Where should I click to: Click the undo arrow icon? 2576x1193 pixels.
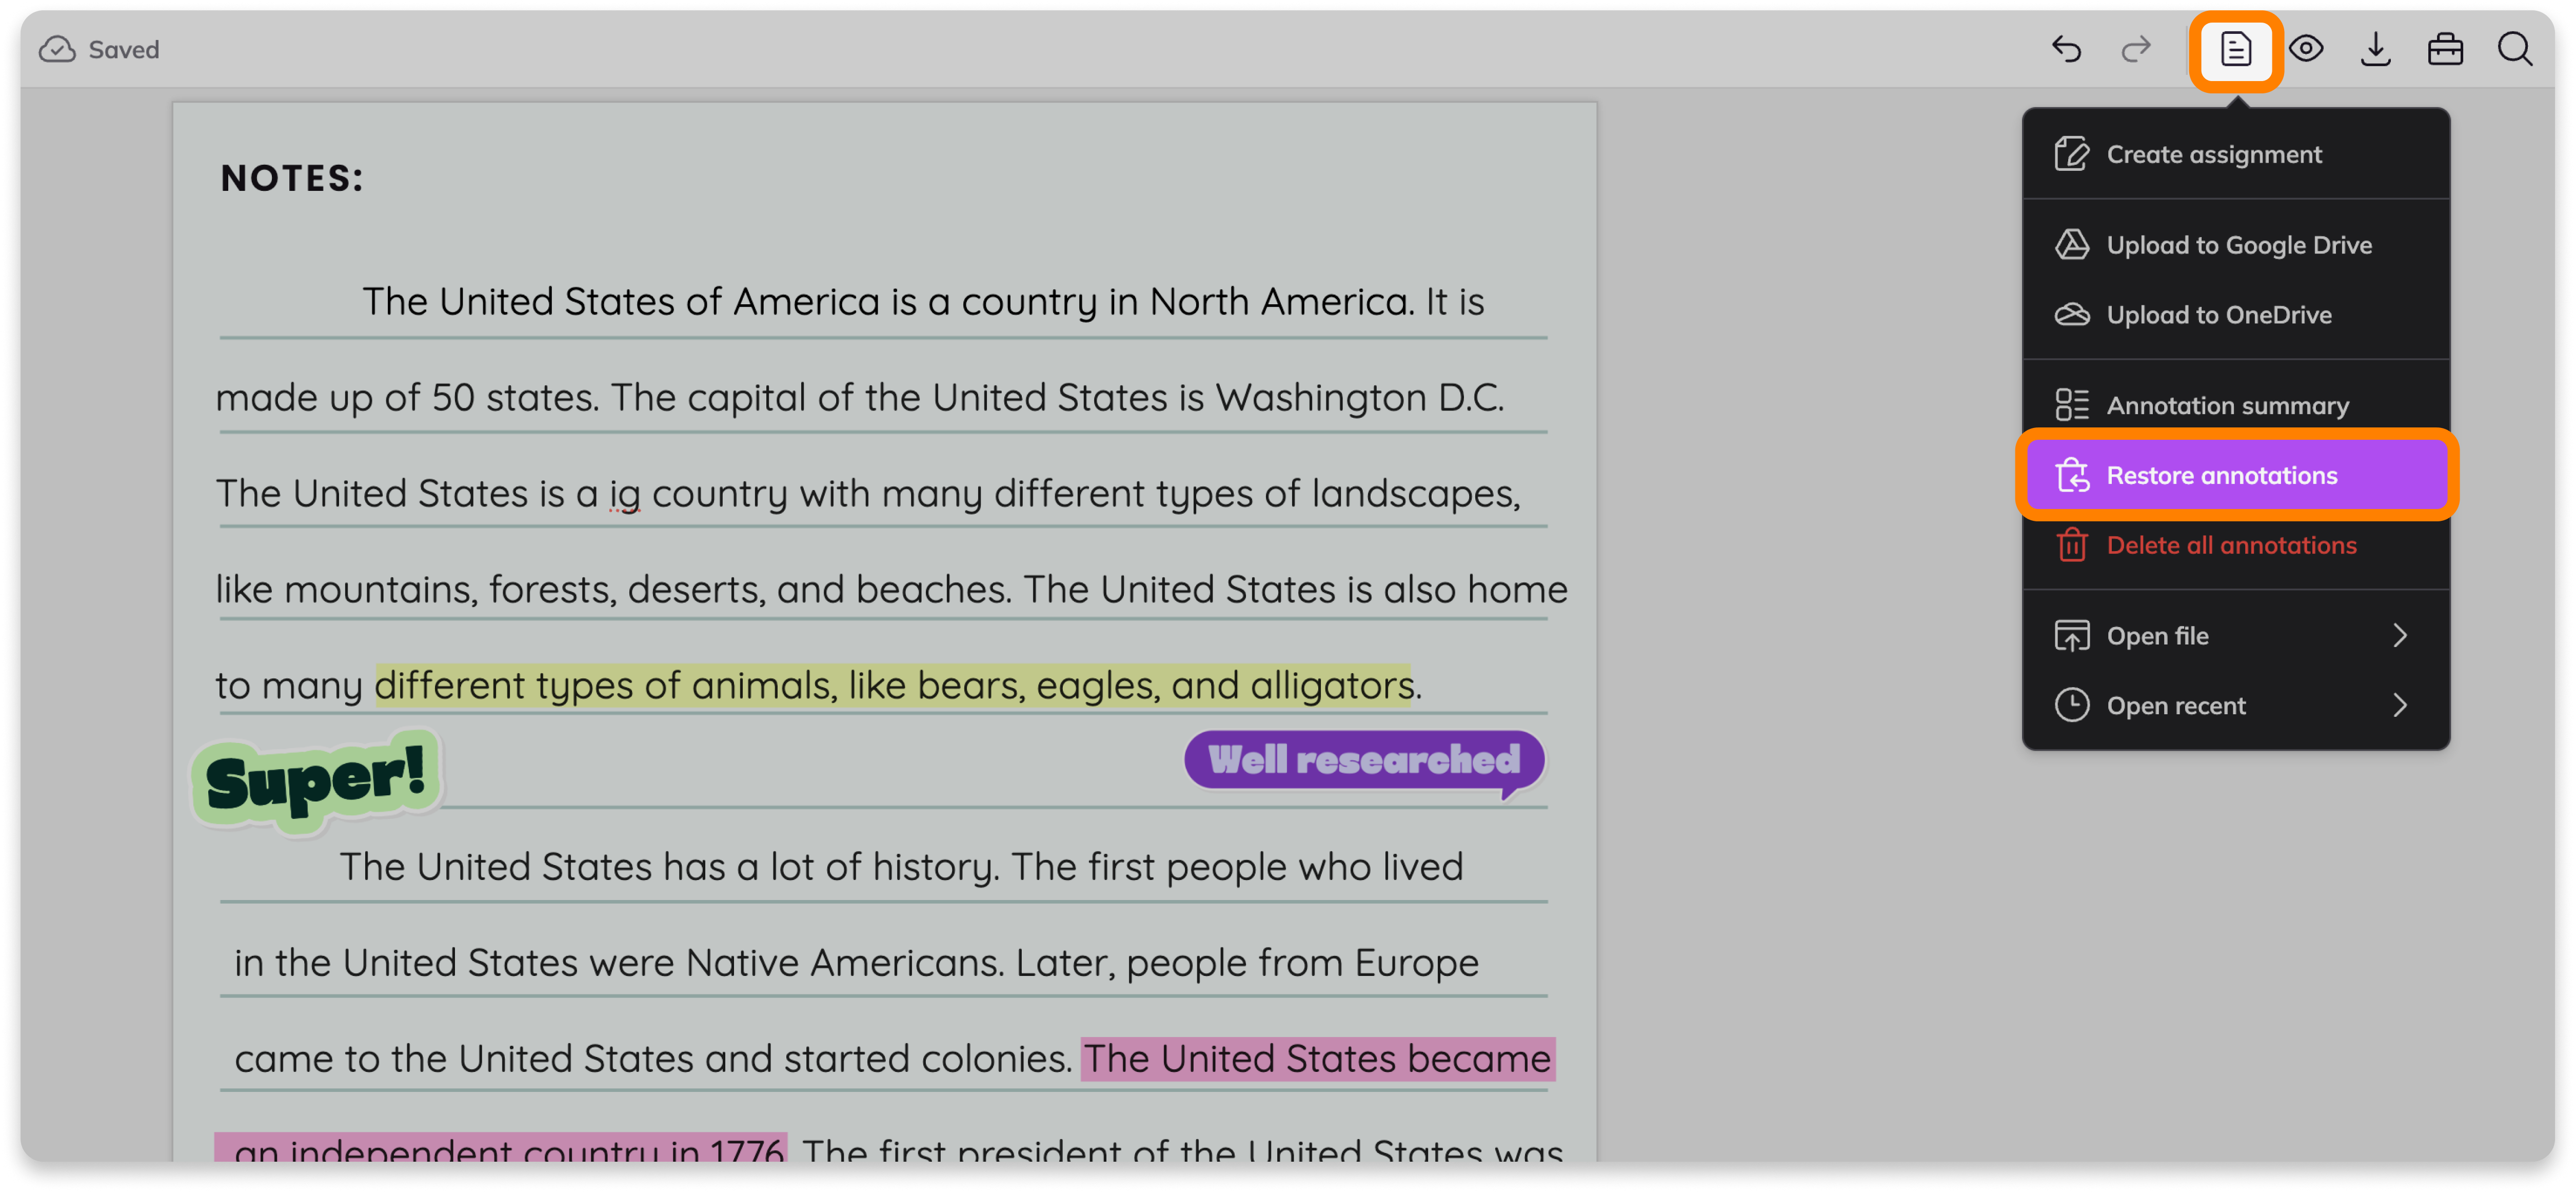pyautogui.click(x=2066, y=49)
